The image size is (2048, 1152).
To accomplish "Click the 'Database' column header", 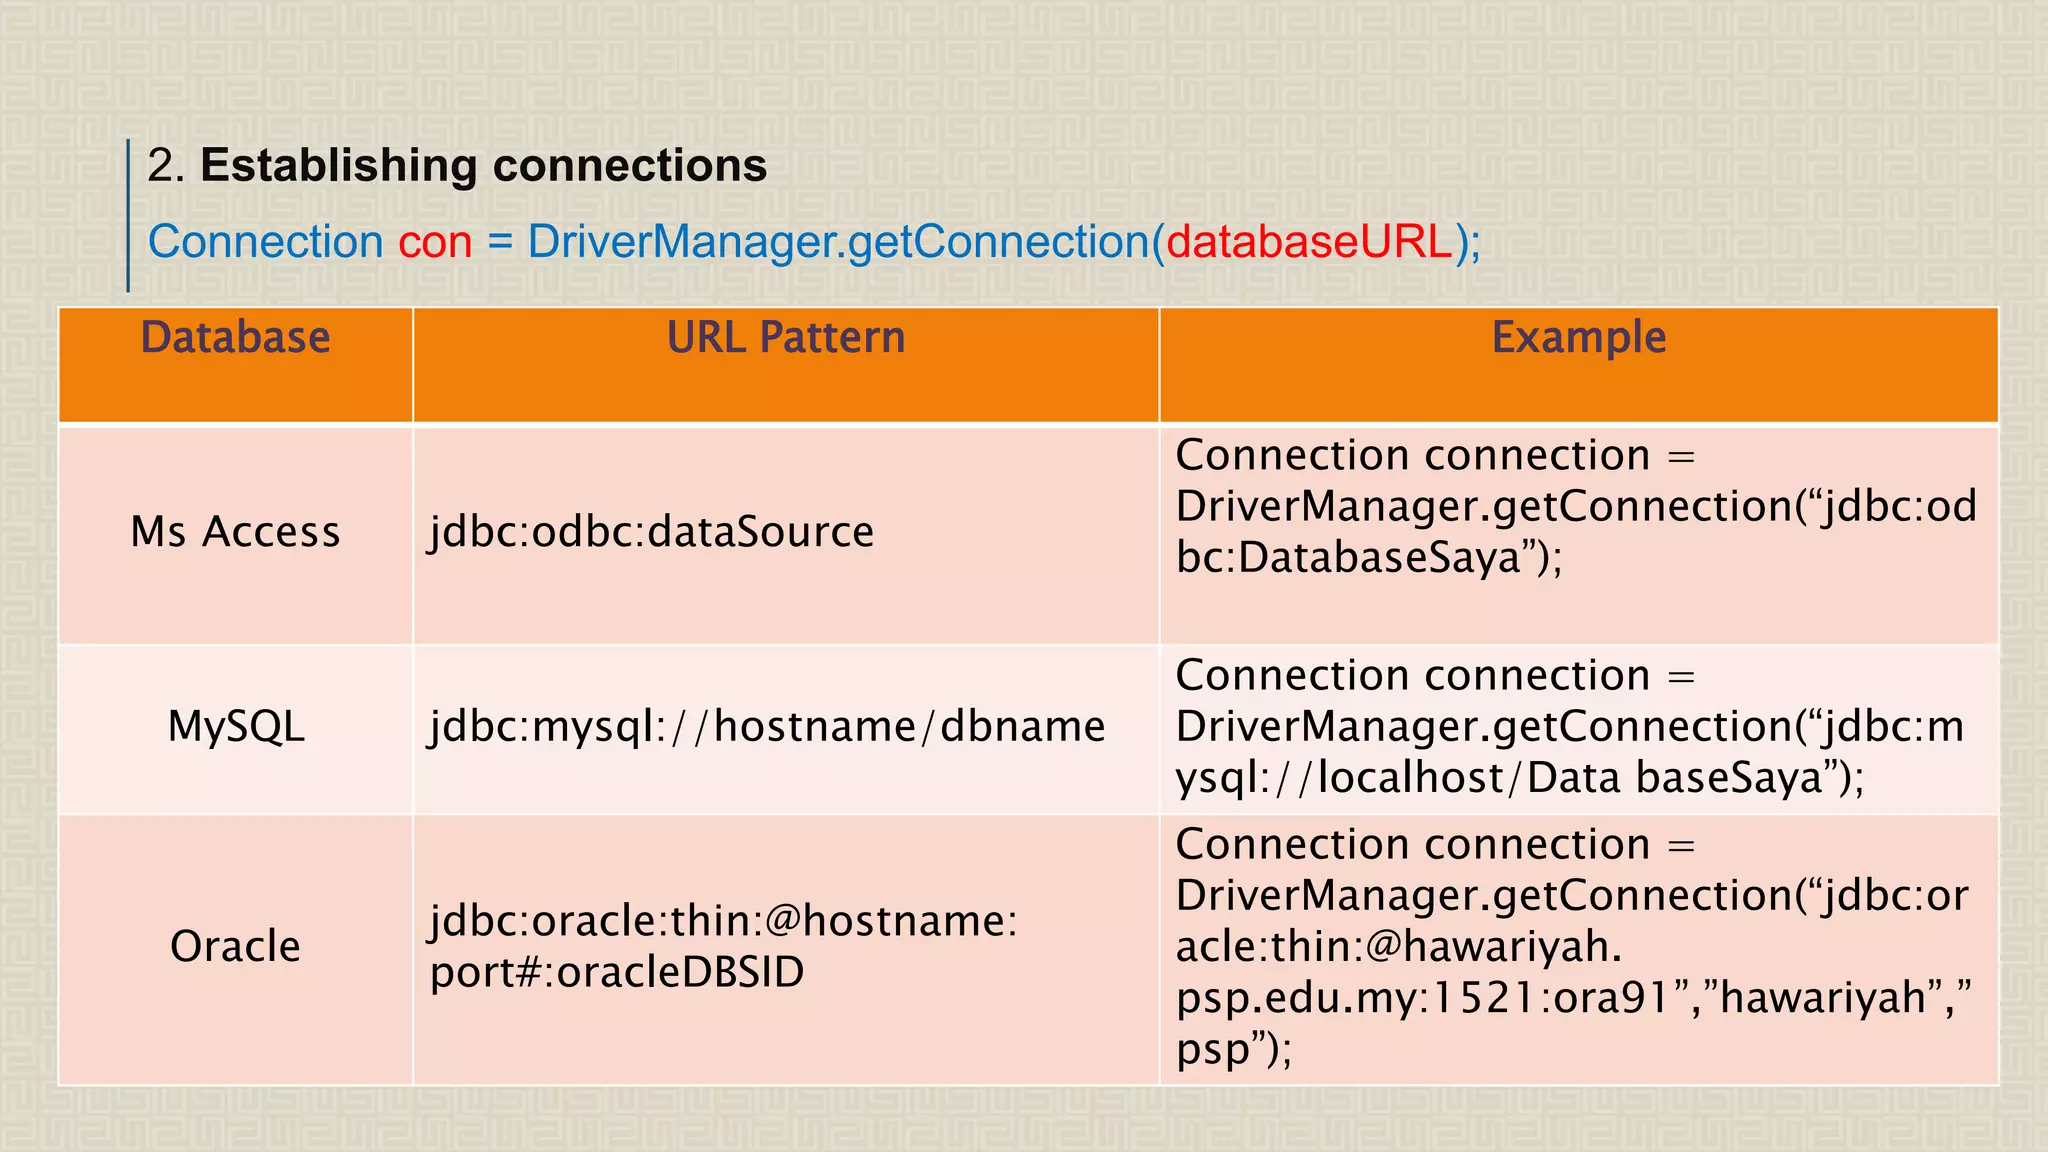I will pos(236,365).
